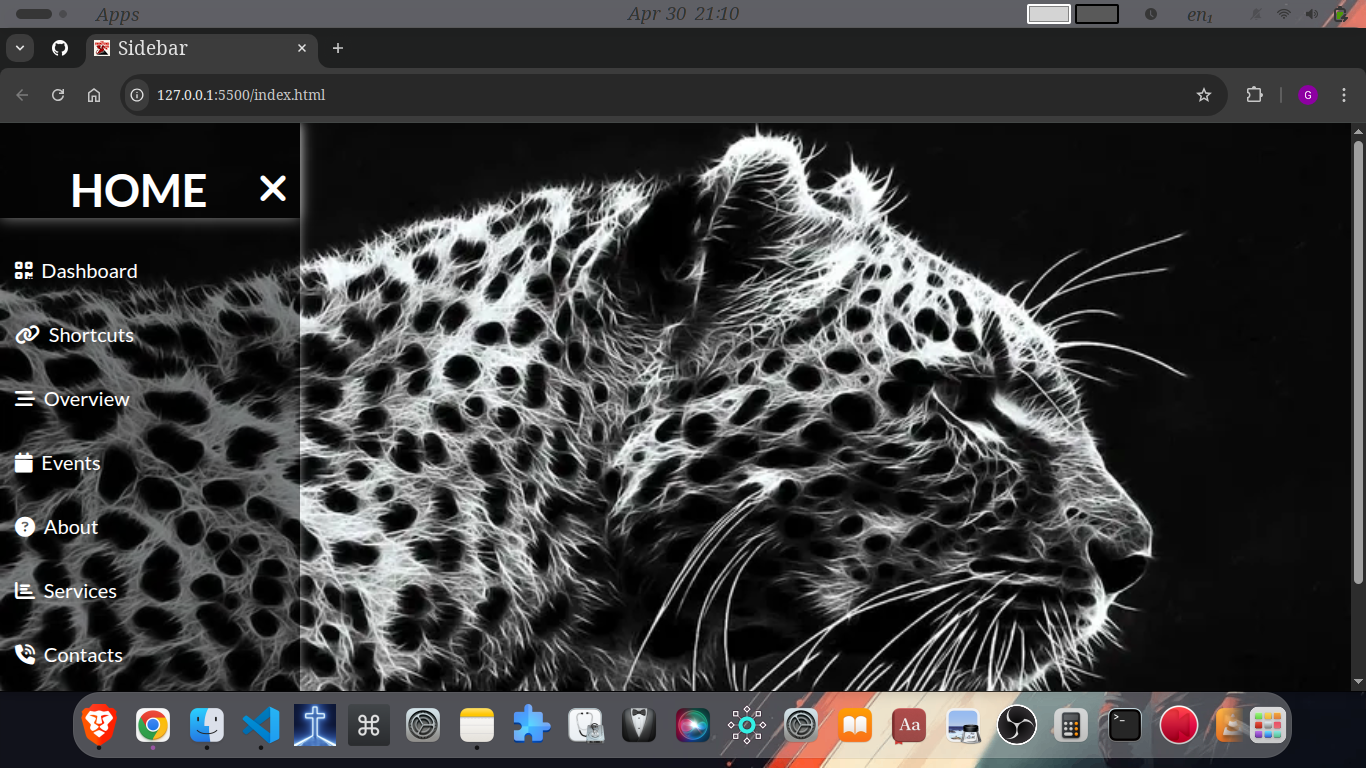Open Google Chrome from the dock

coord(153,725)
